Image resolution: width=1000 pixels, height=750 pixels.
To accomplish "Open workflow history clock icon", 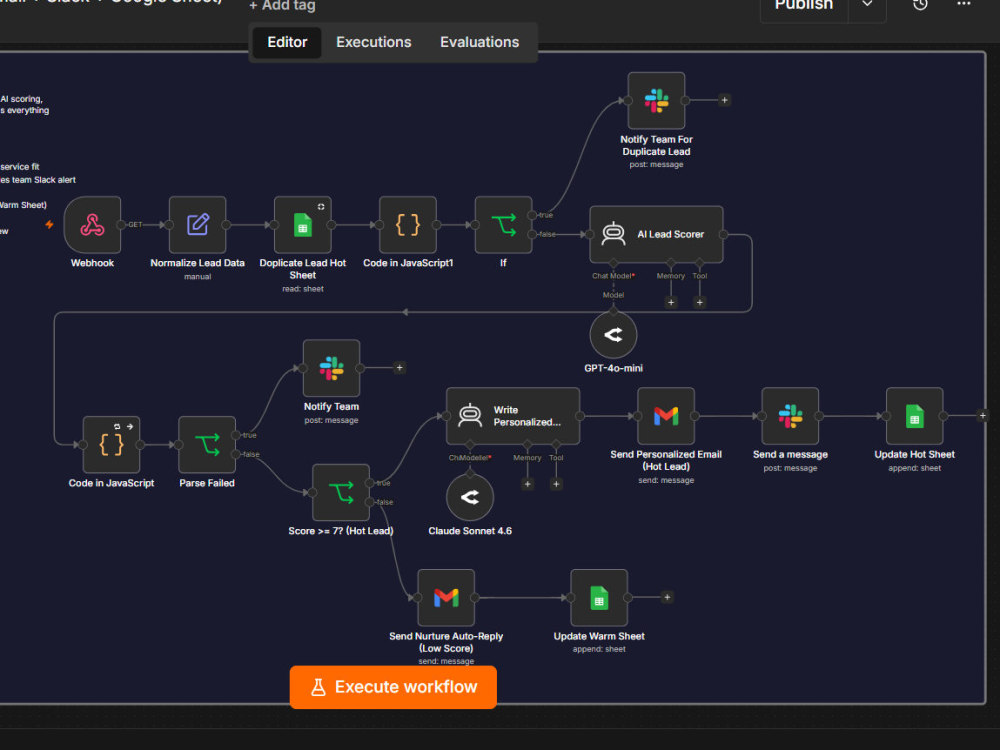I will pos(920,5).
